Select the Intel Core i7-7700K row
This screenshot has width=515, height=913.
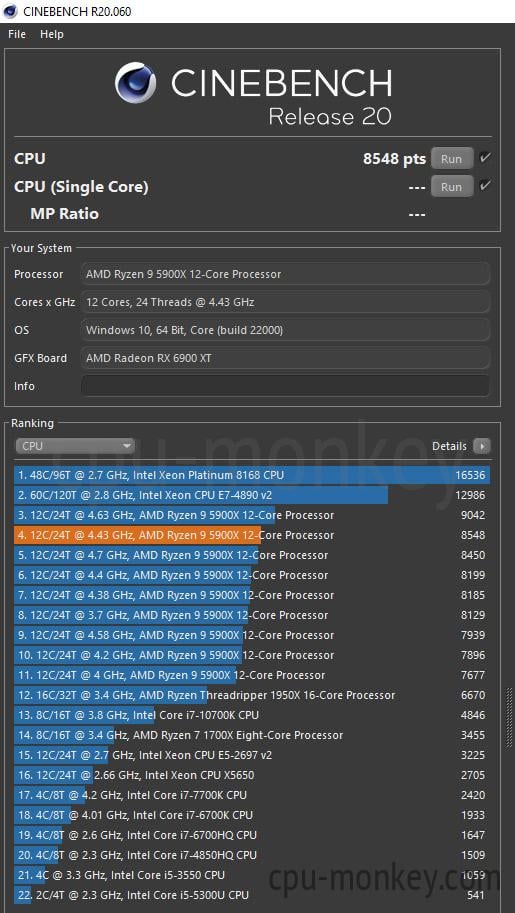pos(252,795)
